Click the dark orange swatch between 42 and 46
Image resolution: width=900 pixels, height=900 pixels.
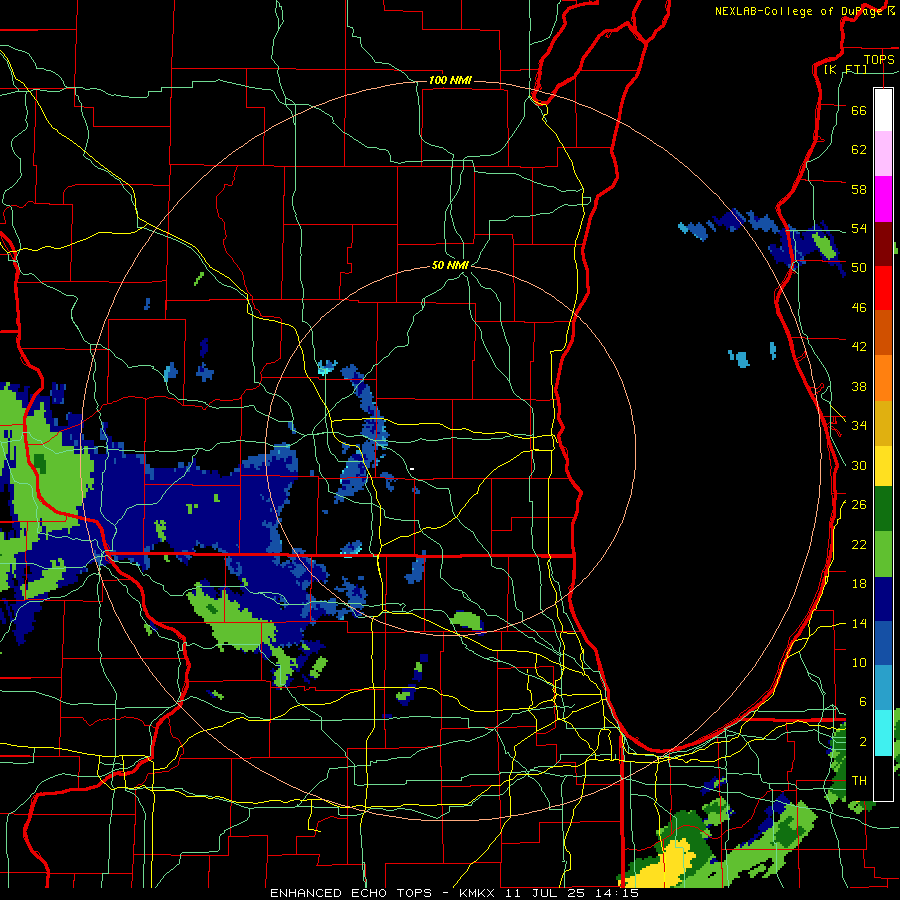pos(883,333)
